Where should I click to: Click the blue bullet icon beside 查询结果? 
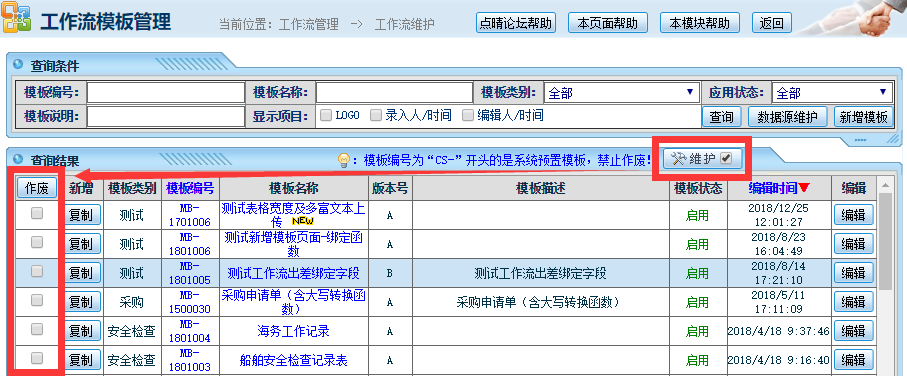coord(18,159)
